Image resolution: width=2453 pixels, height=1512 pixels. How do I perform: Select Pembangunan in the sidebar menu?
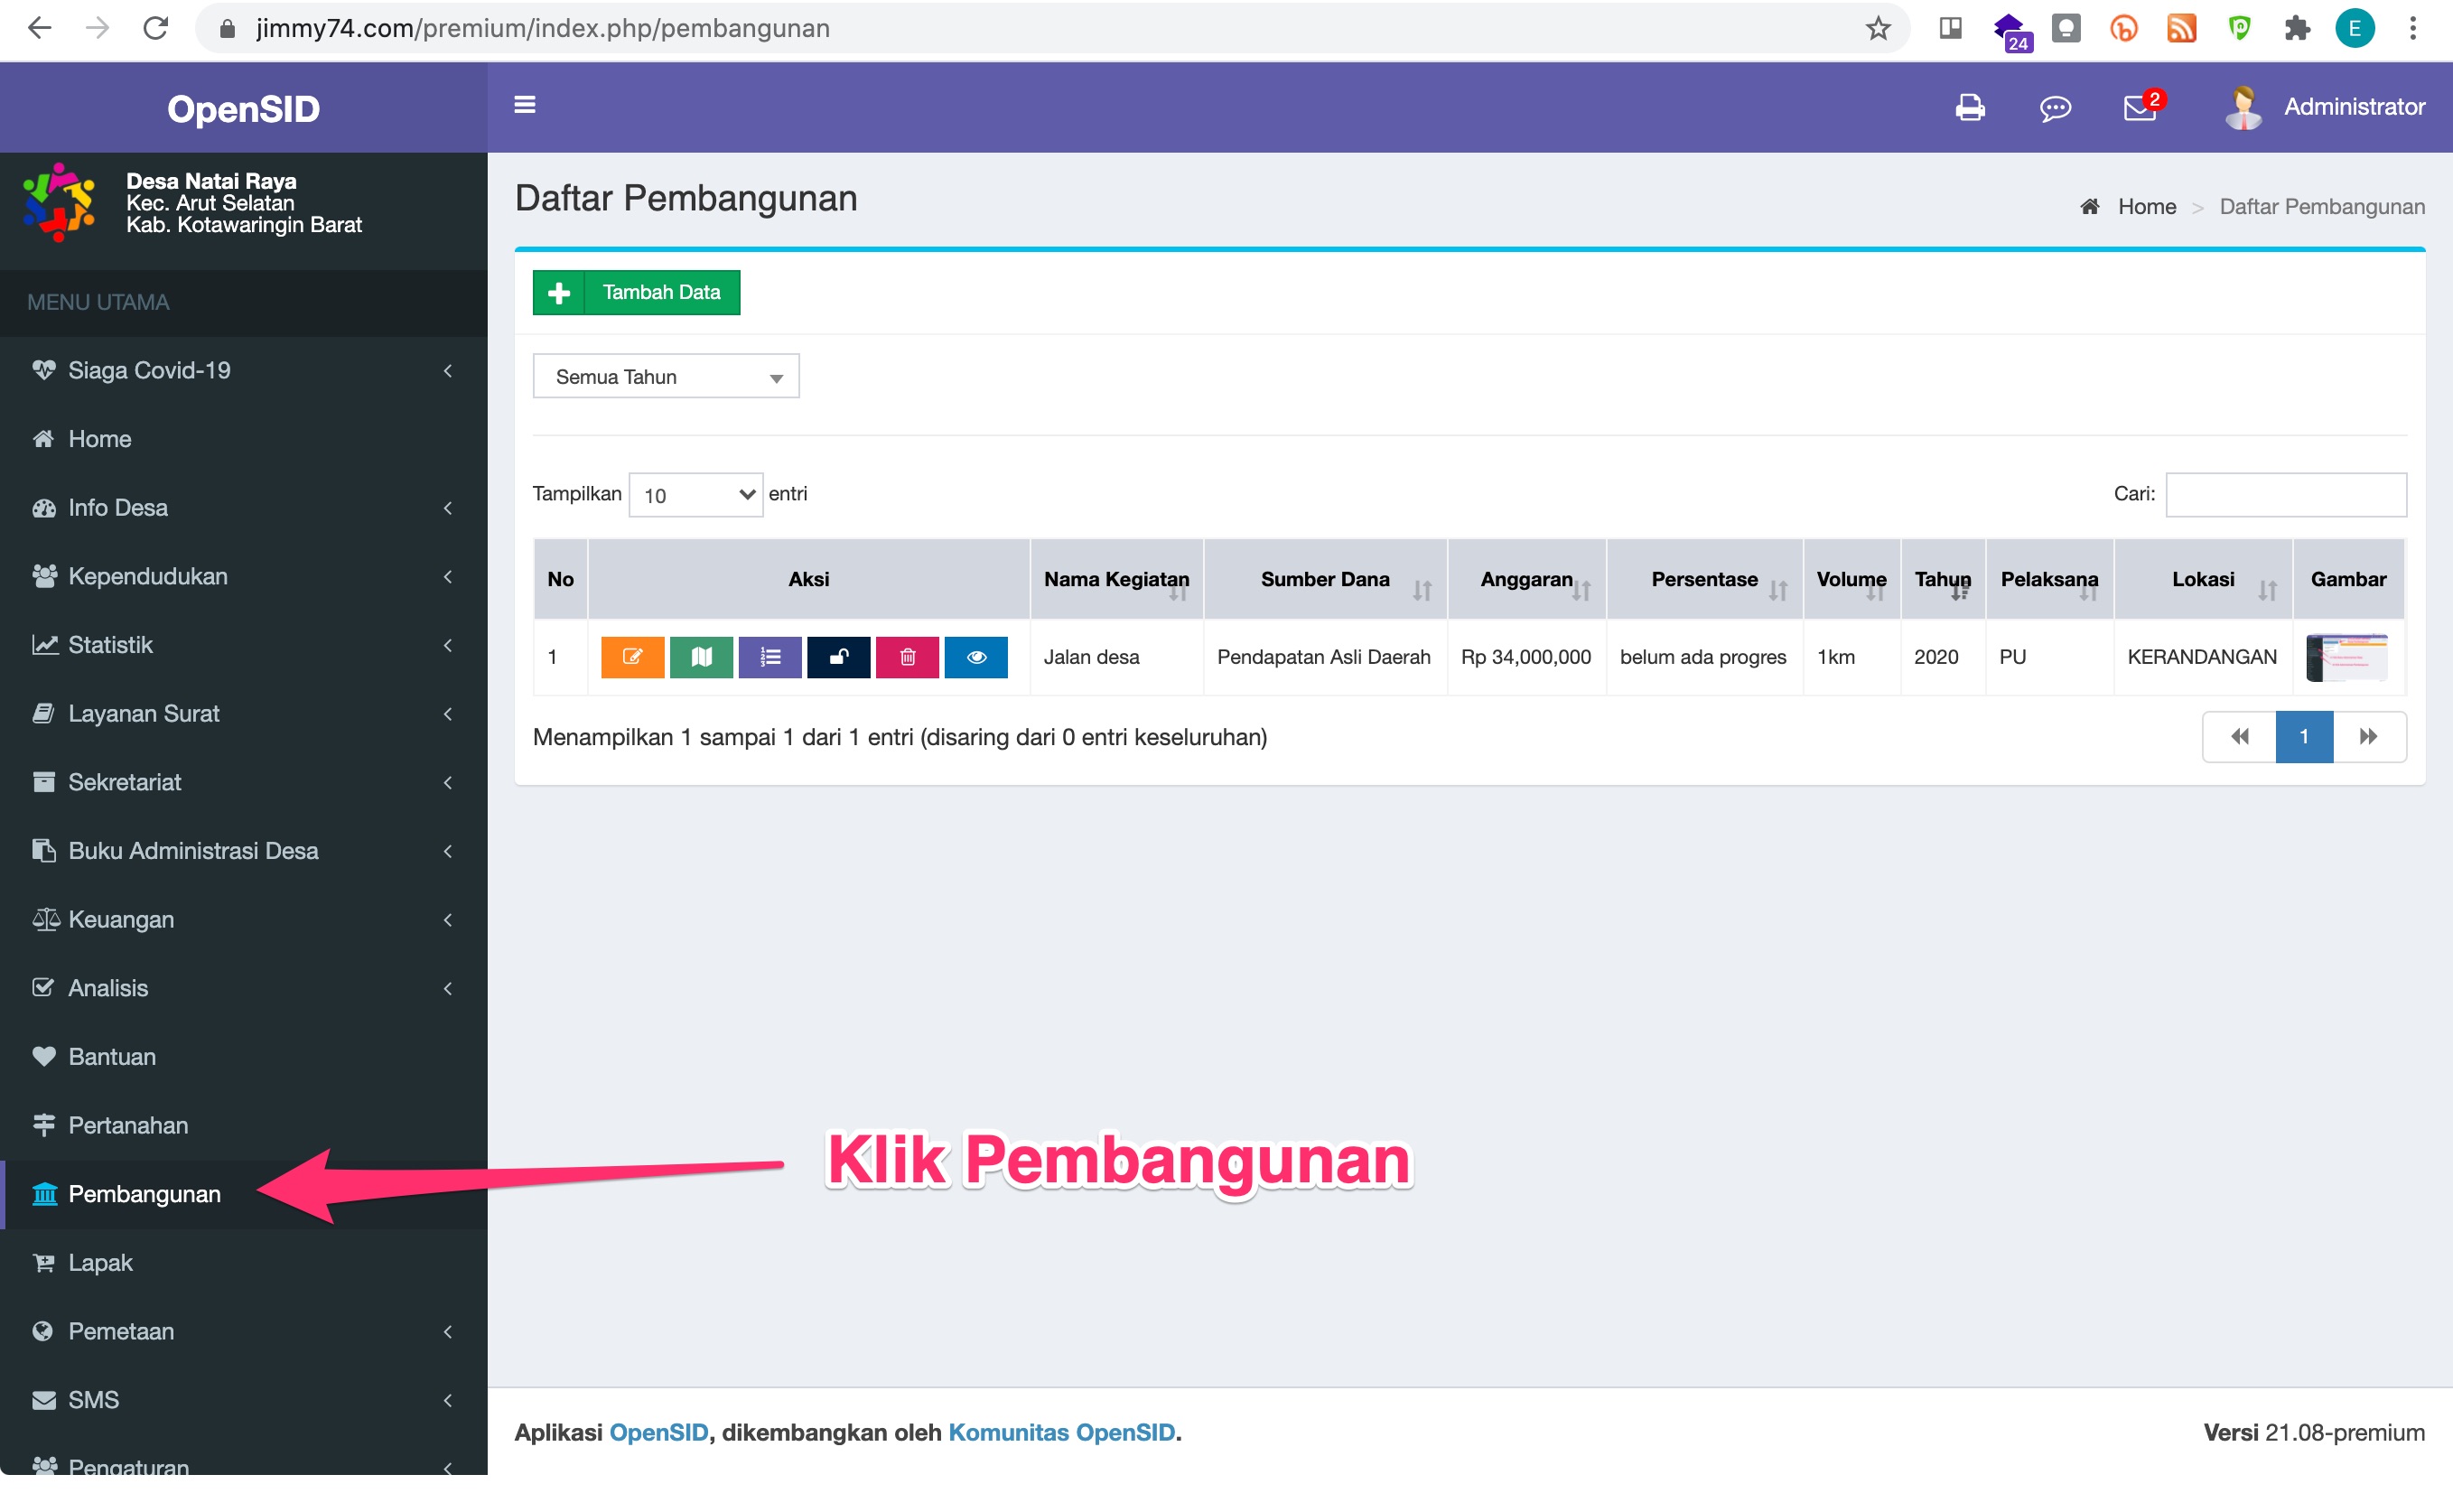[x=145, y=1194]
